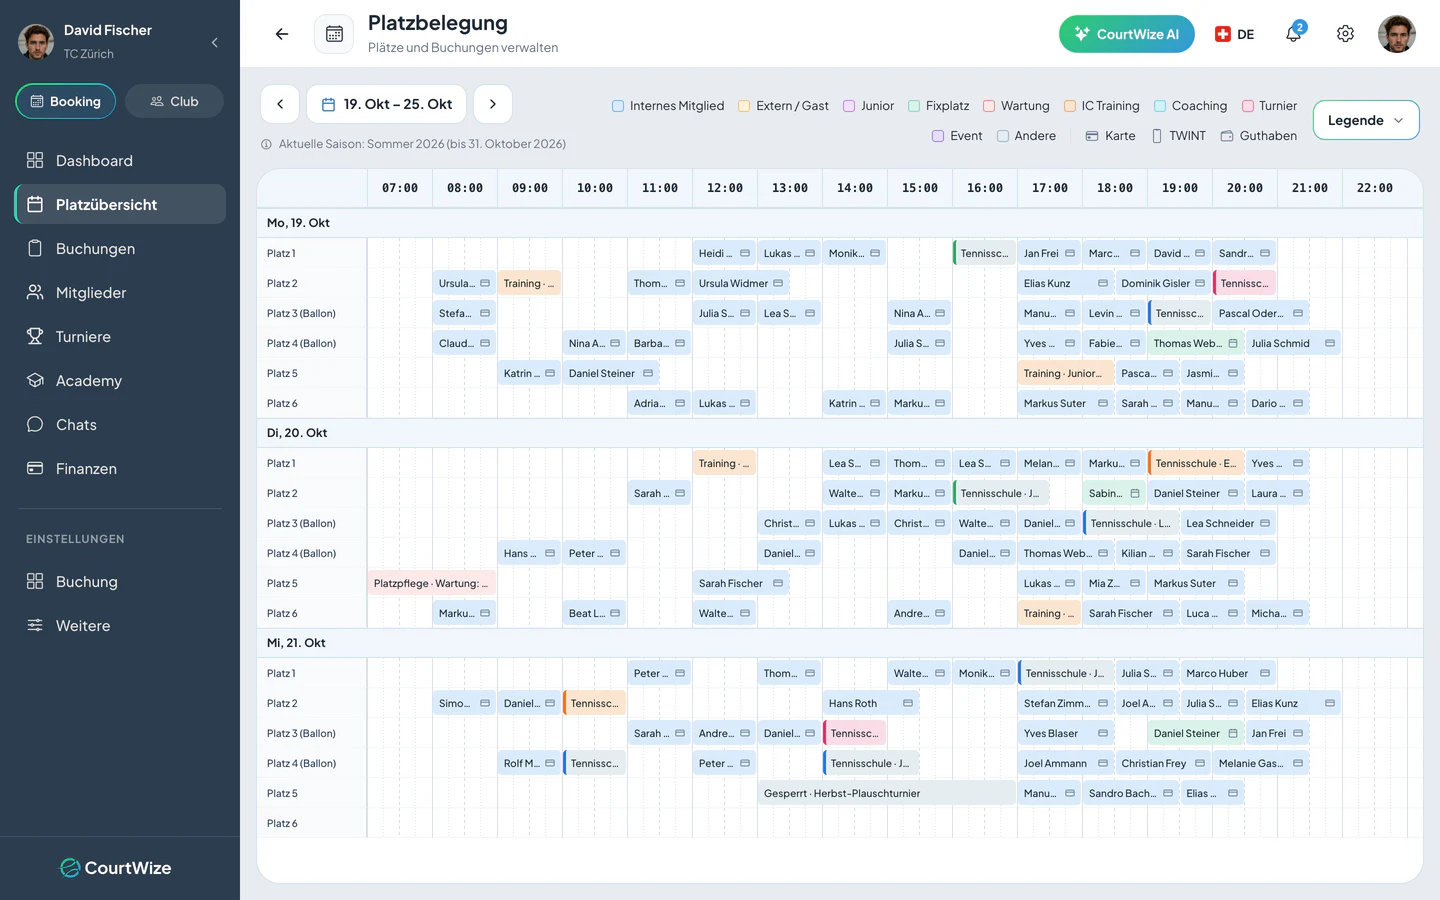Toggle the Internes Mitglied filter checkbox
This screenshot has height=900, width=1440.
618,106
